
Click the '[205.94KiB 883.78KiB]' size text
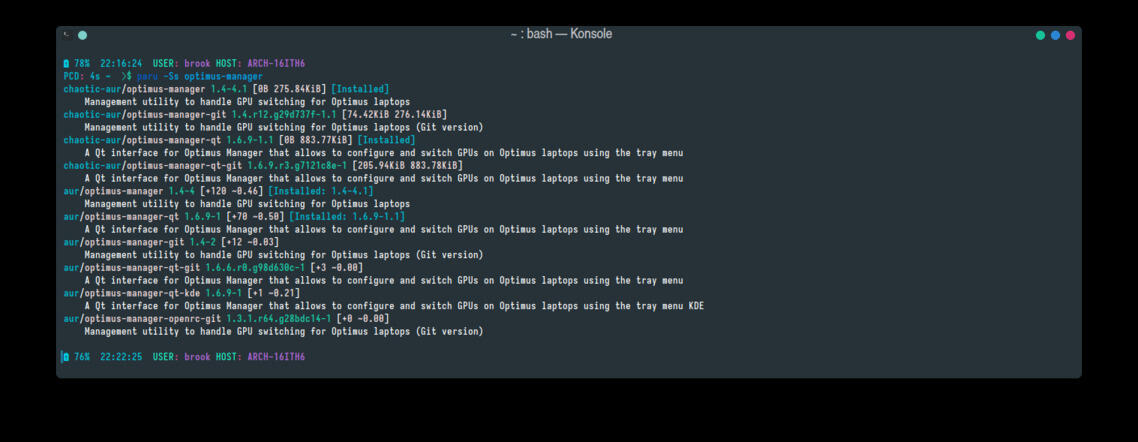pos(408,165)
